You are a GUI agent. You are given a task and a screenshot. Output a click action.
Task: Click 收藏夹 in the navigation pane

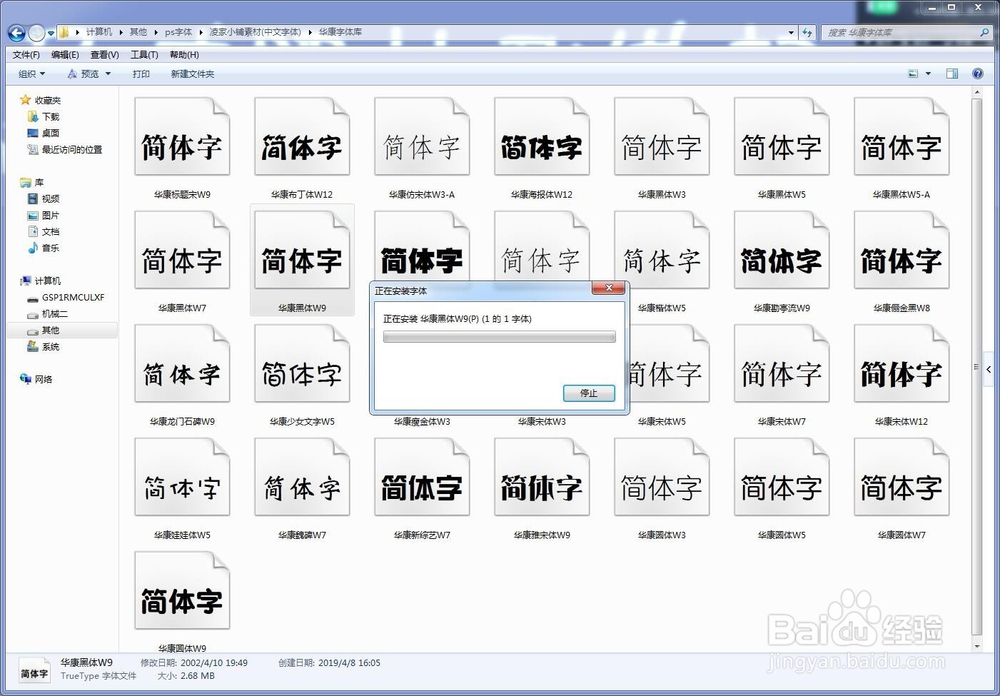pos(48,100)
